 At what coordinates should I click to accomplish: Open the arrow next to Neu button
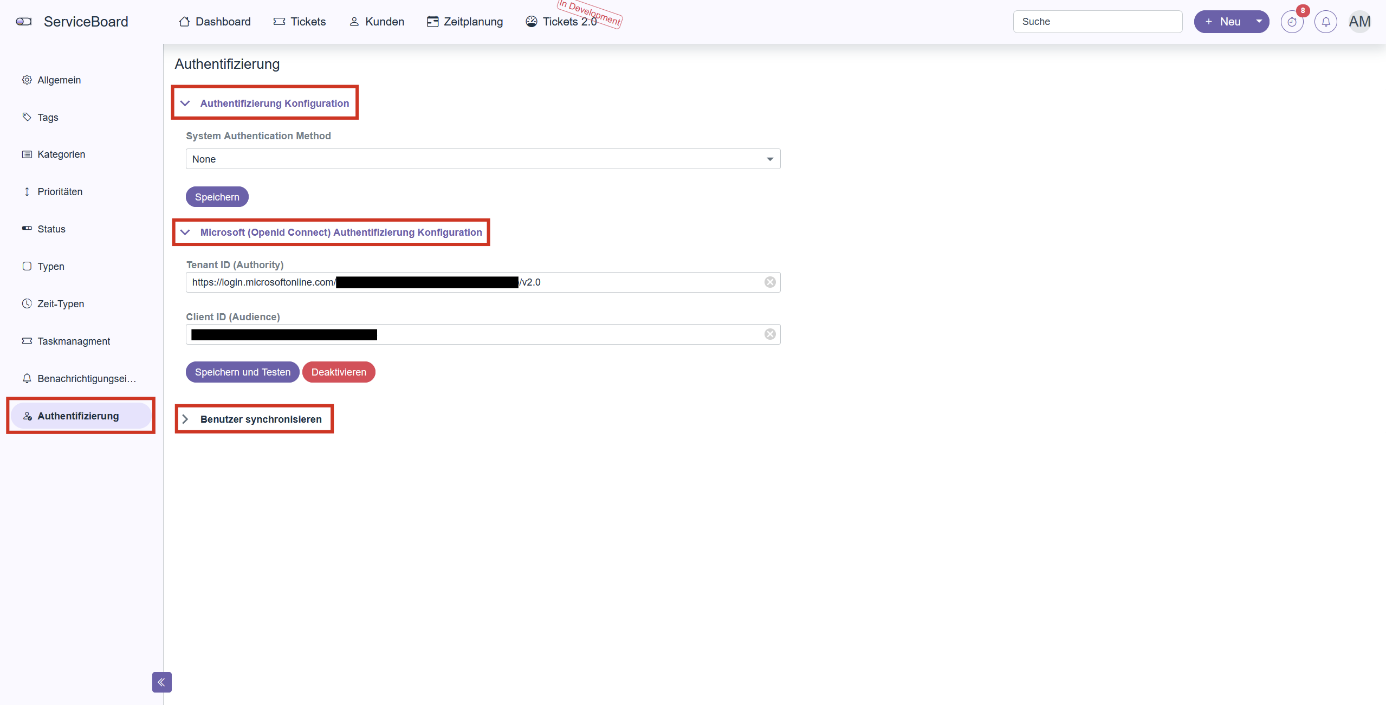(1259, 22)
